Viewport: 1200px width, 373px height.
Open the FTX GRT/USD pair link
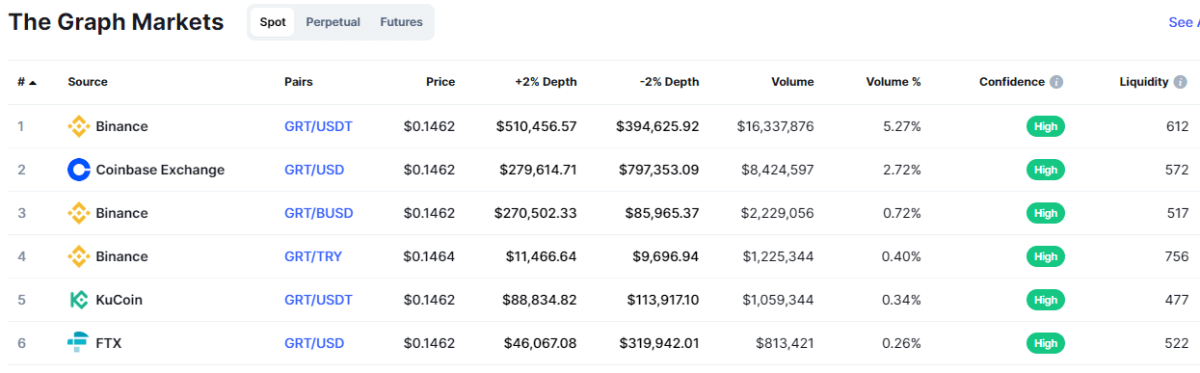point(314,343)
